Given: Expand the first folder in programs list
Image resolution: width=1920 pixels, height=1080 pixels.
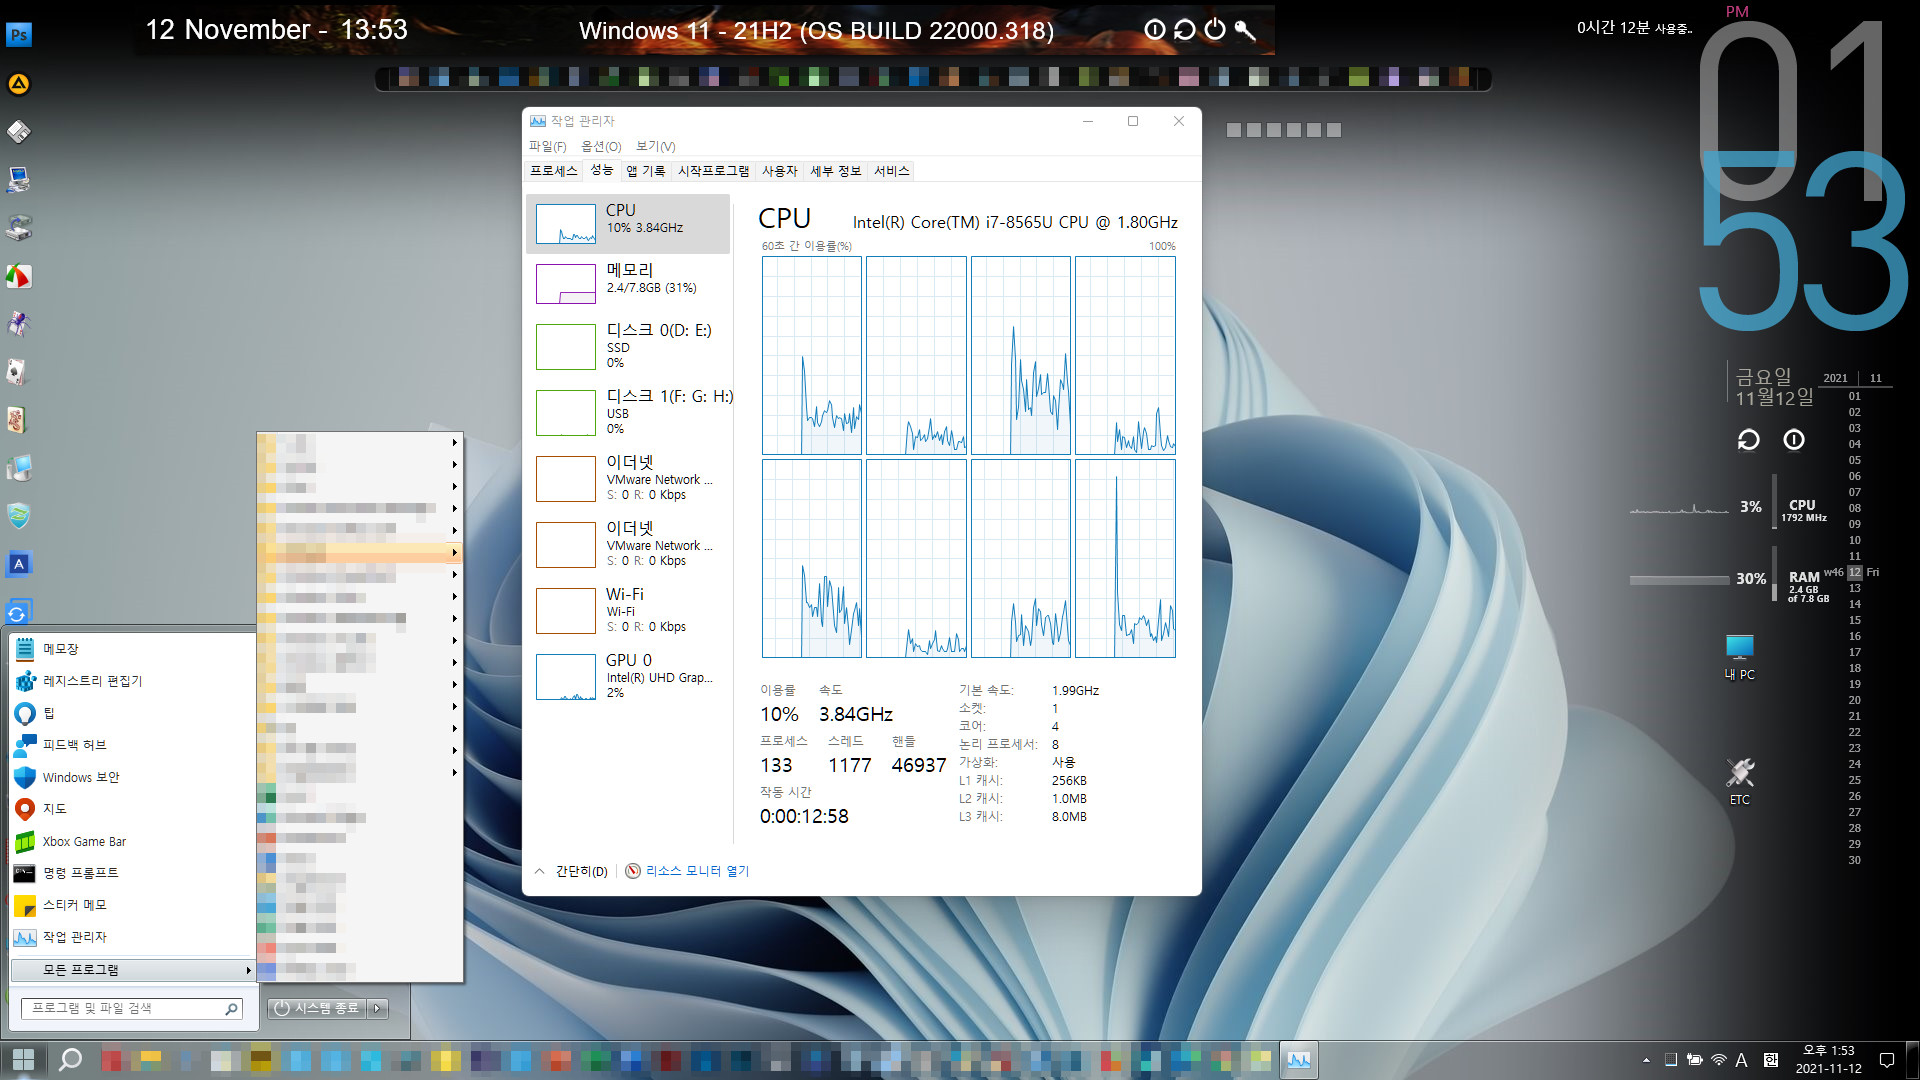Looking at the screenshot, I should pos(359,442).
